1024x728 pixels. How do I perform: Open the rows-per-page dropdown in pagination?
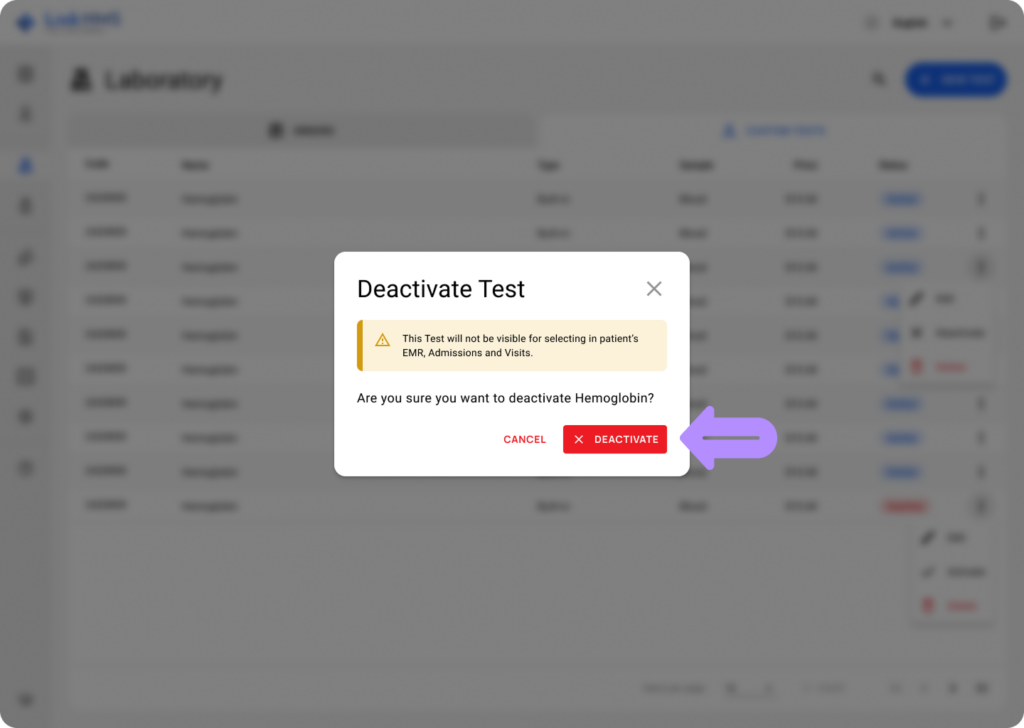748,688
